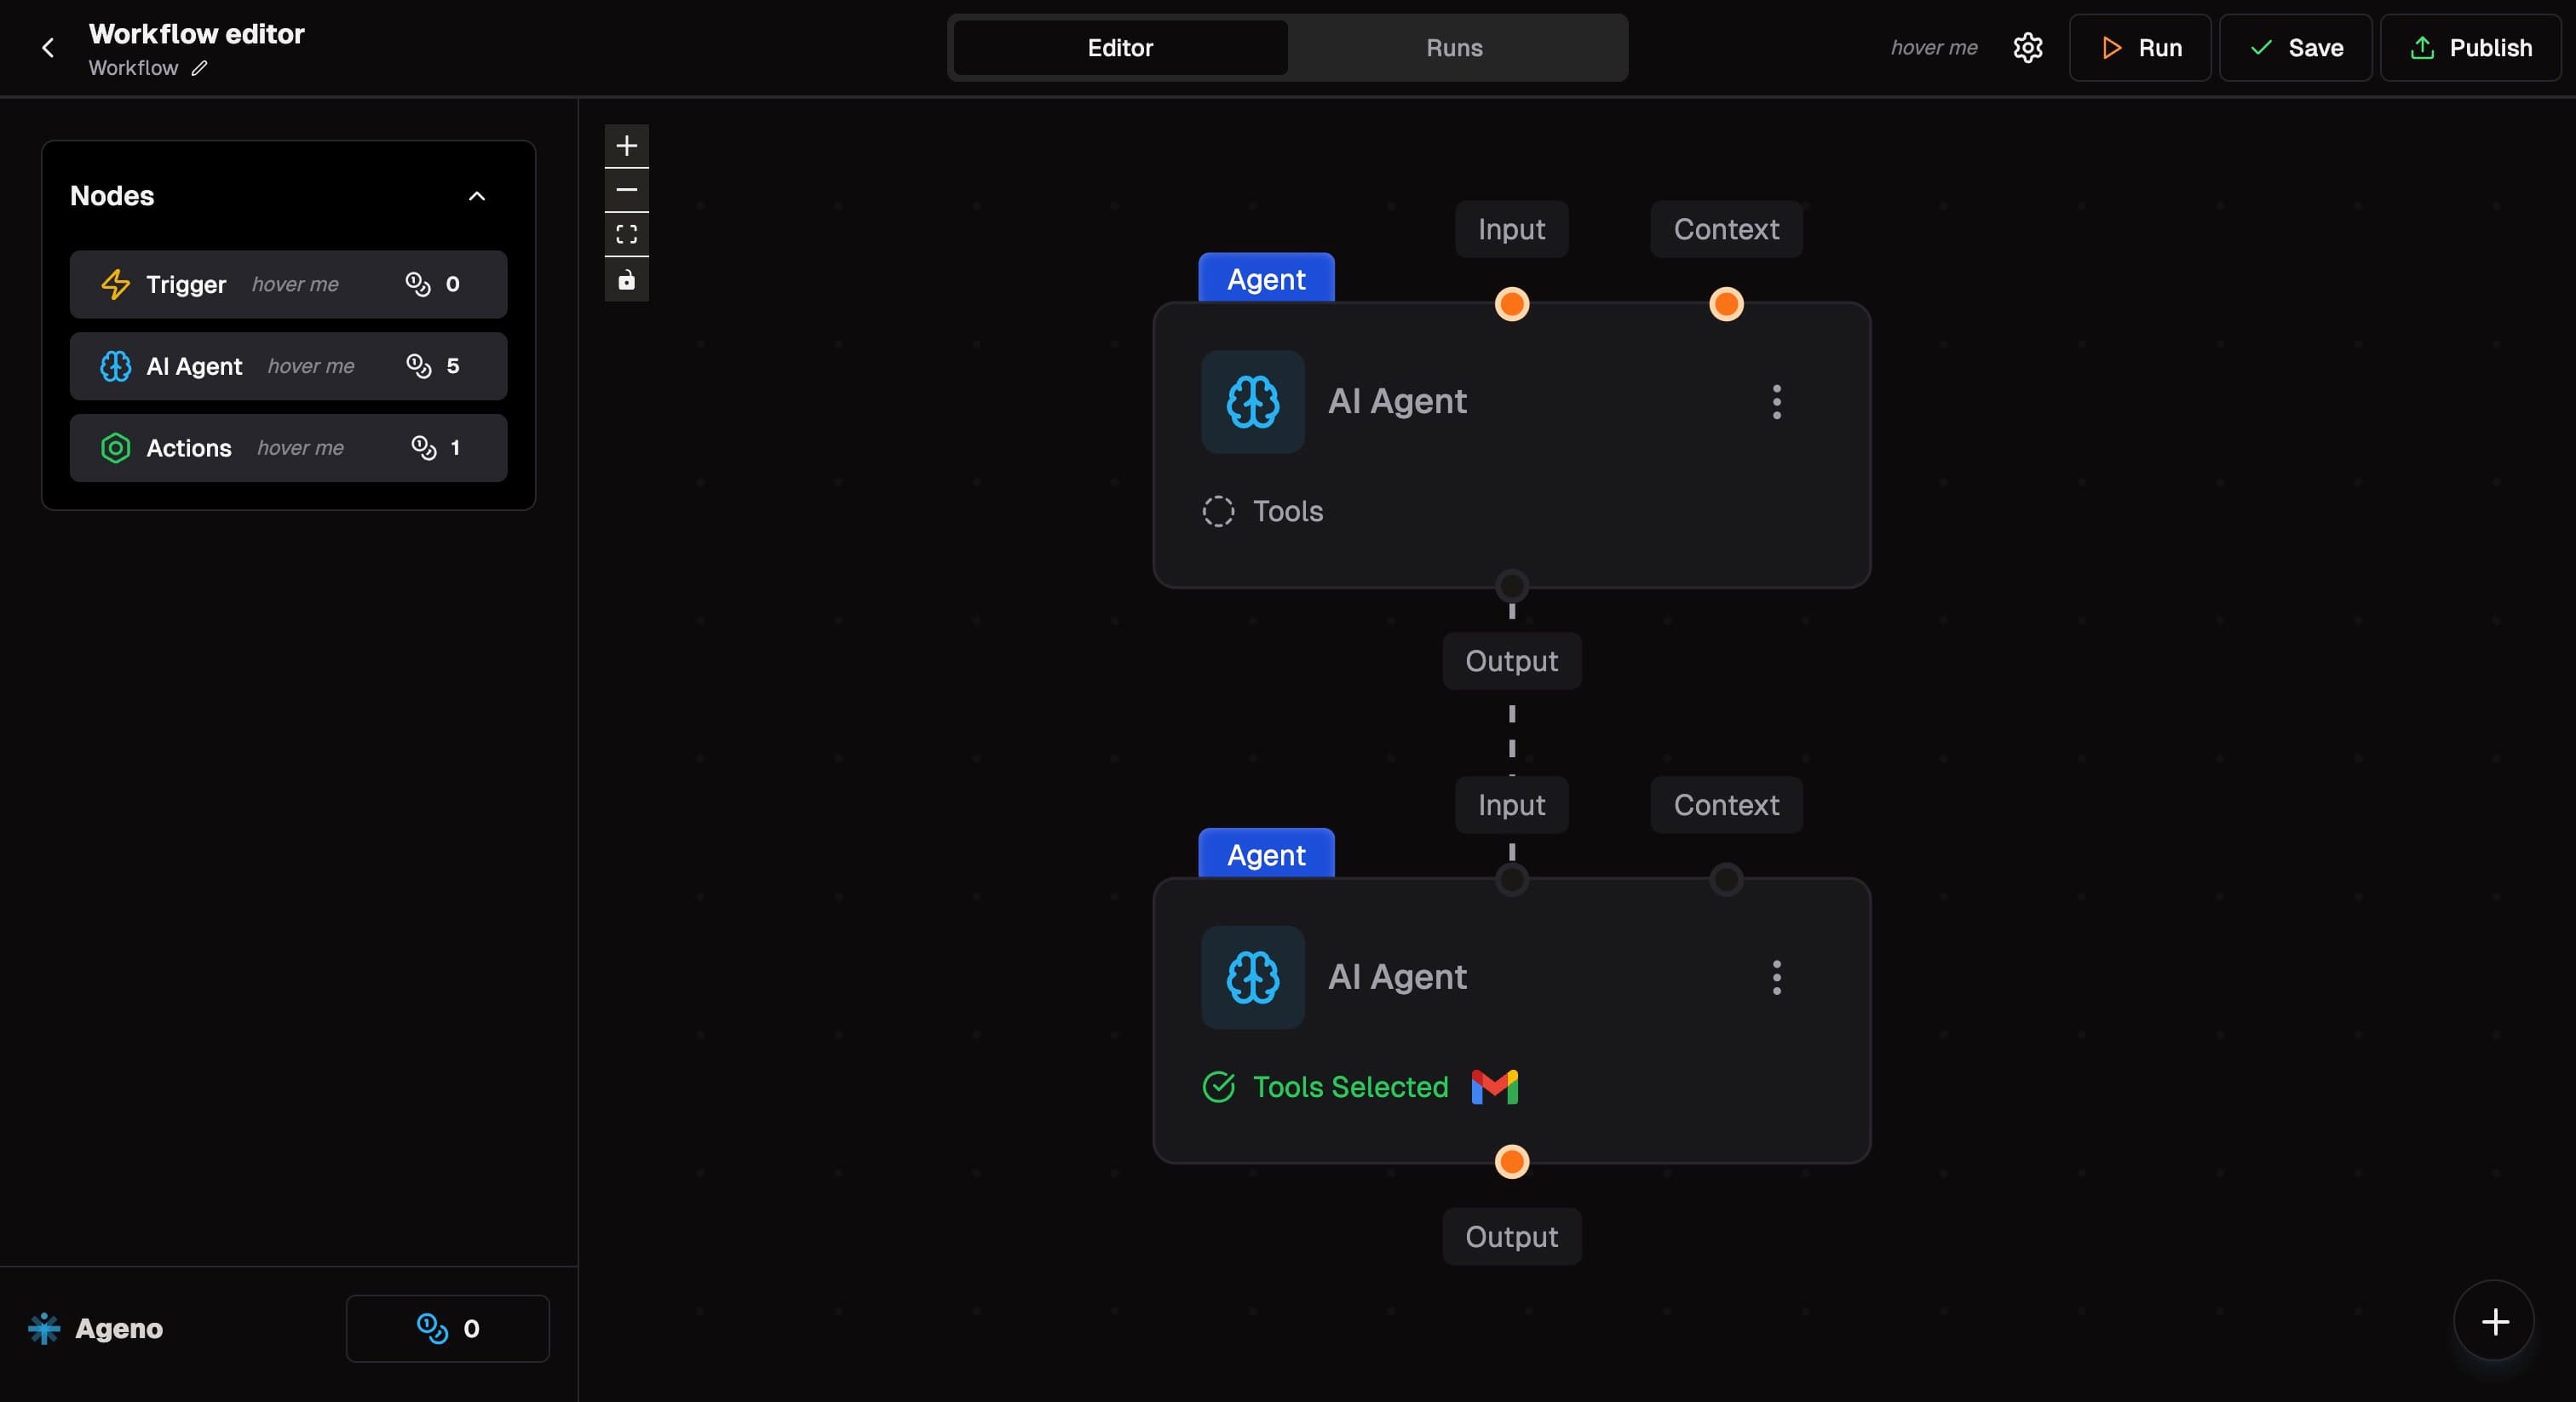Click the green check icon by Tools Selected

coord(1217,1087)
